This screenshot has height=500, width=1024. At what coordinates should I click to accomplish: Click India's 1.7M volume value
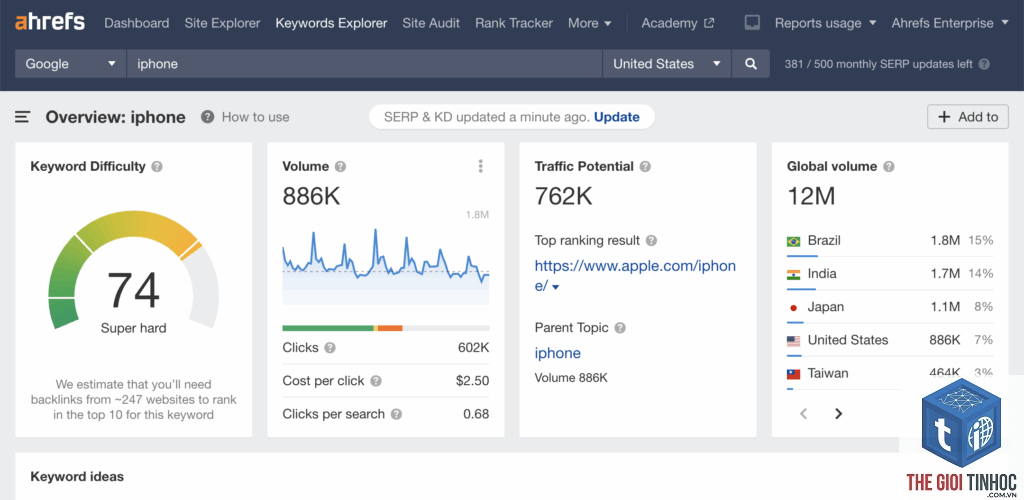pyautogui.click(x=945, y=274)
